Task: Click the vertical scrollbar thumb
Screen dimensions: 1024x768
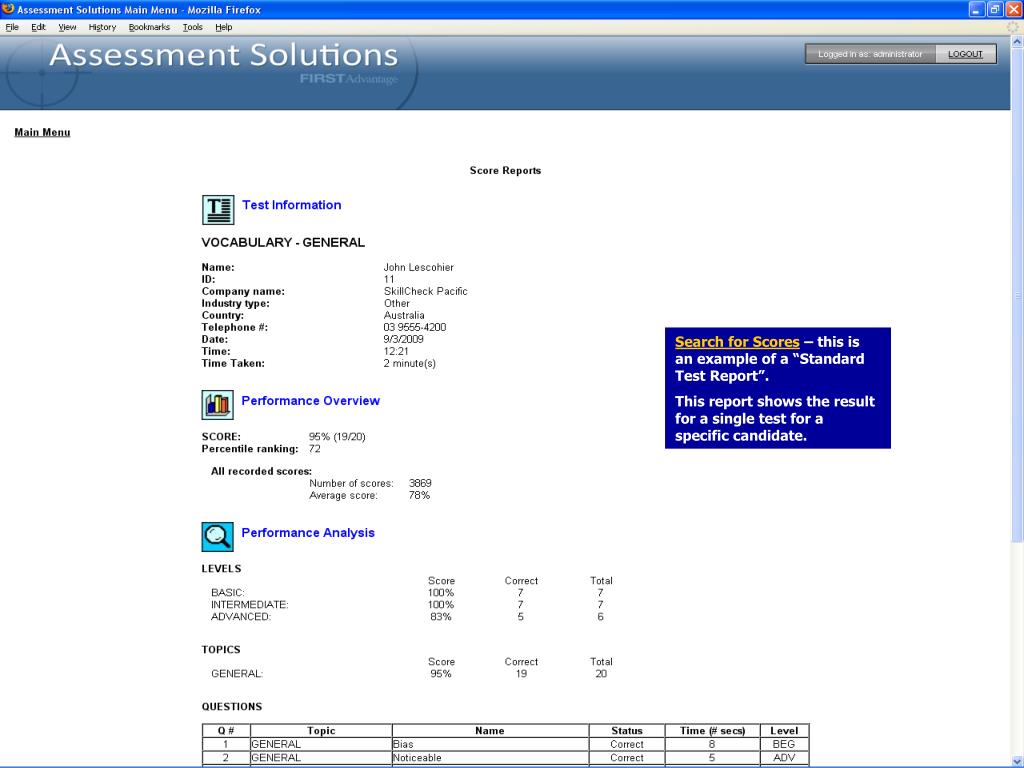Action: [x=1017, y=294]
